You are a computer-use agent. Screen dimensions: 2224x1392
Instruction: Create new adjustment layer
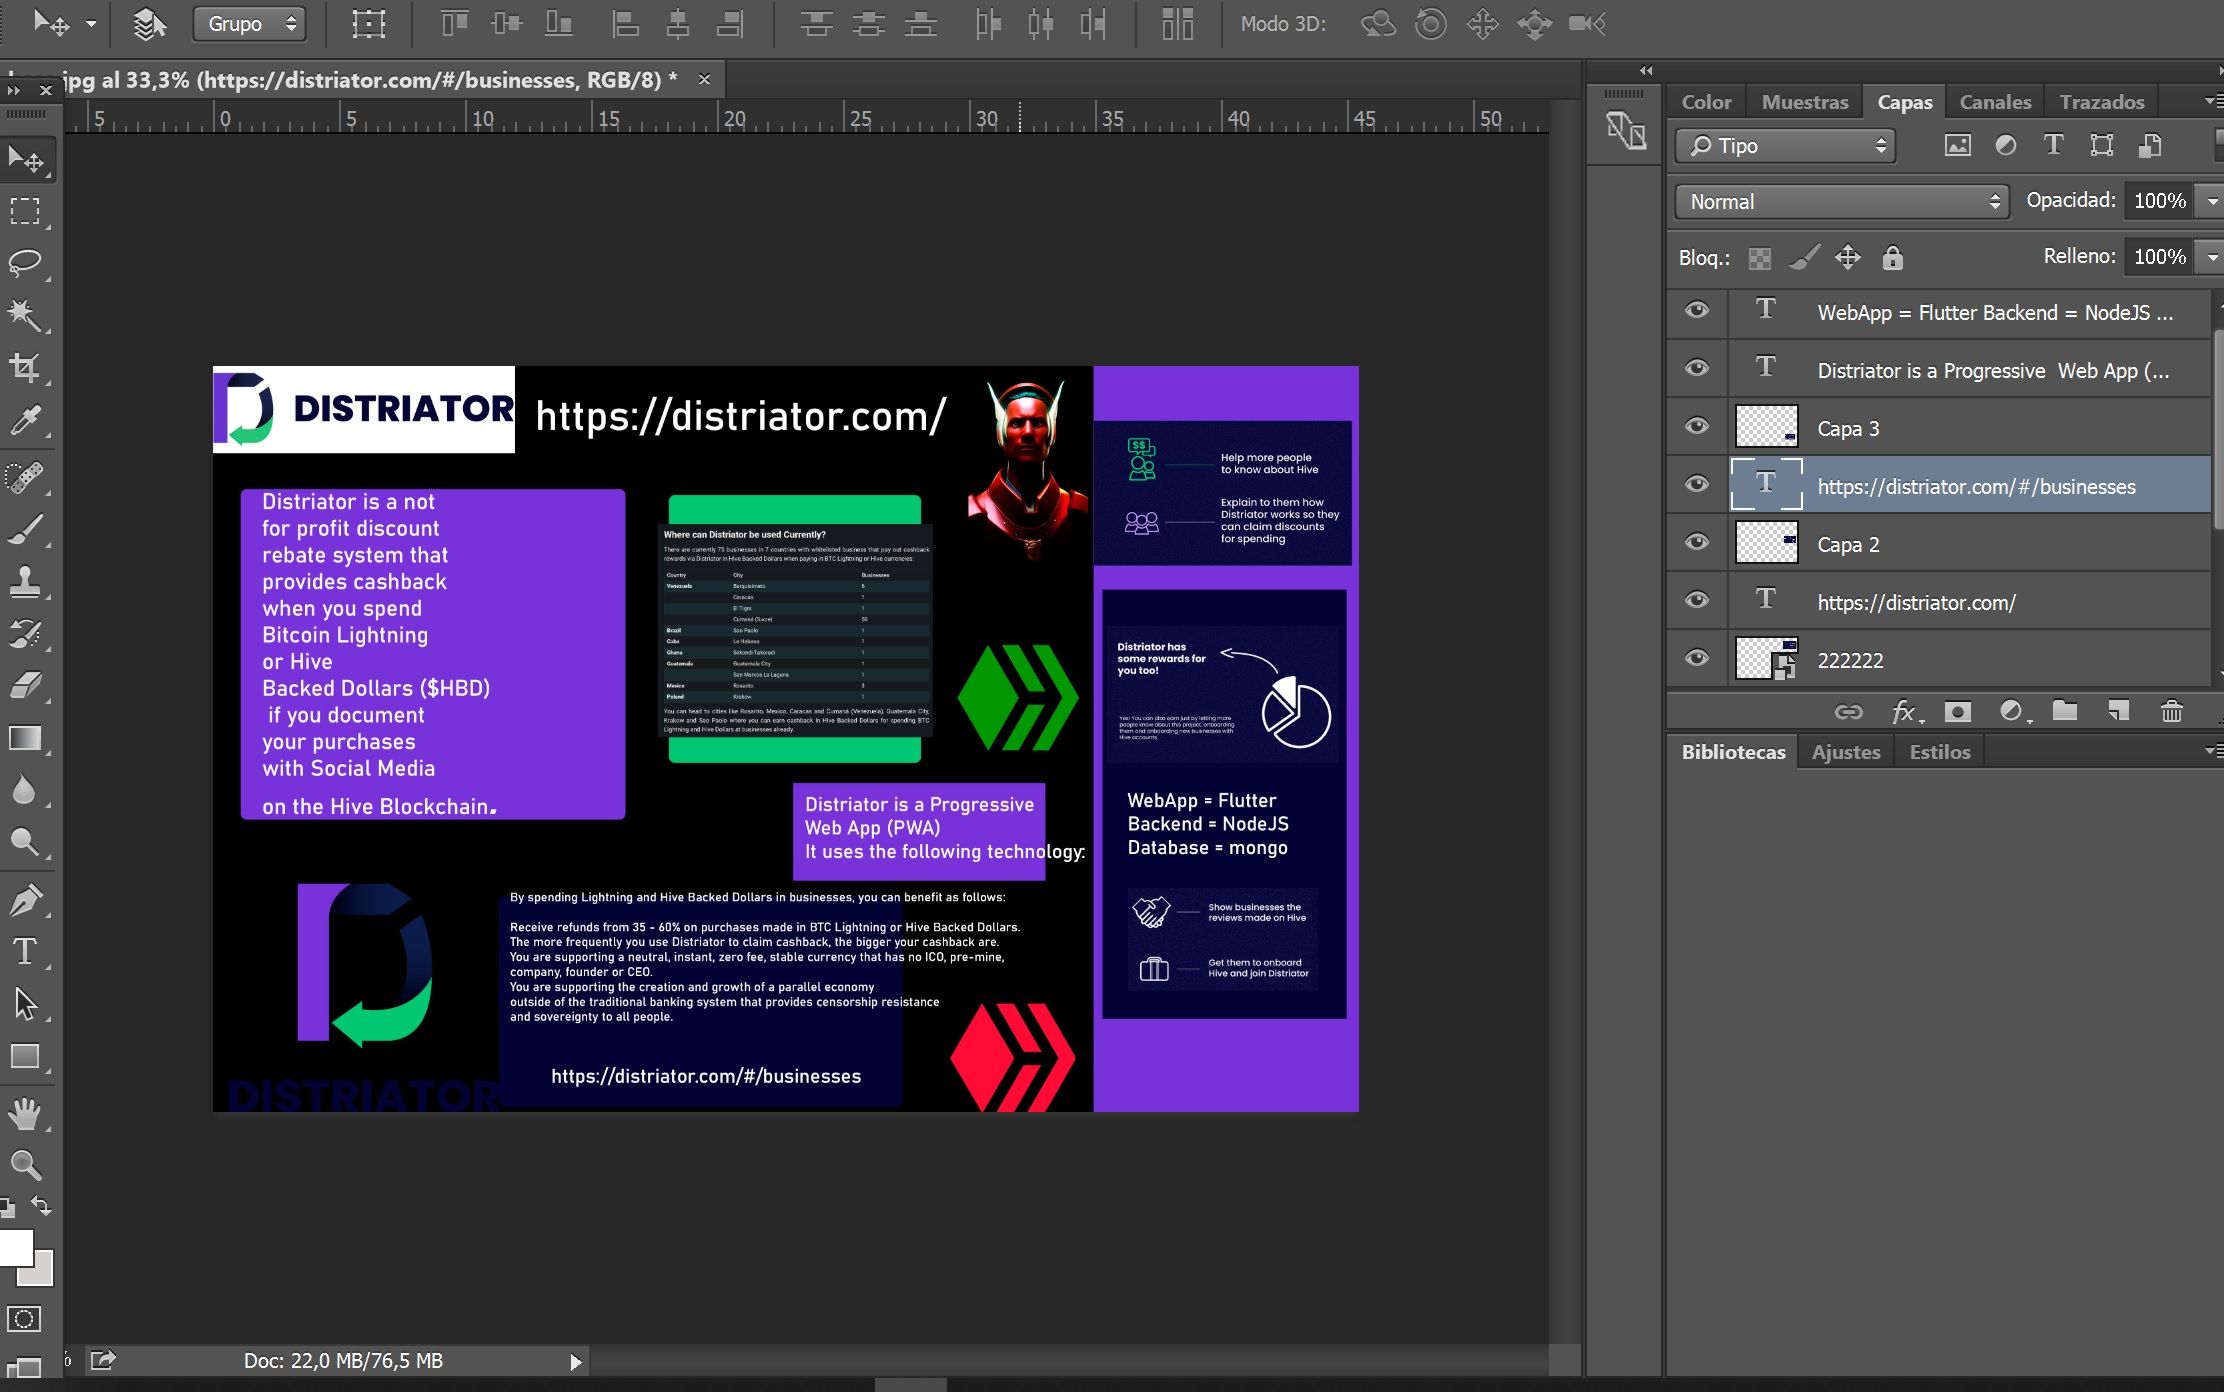click(2013, 711)
